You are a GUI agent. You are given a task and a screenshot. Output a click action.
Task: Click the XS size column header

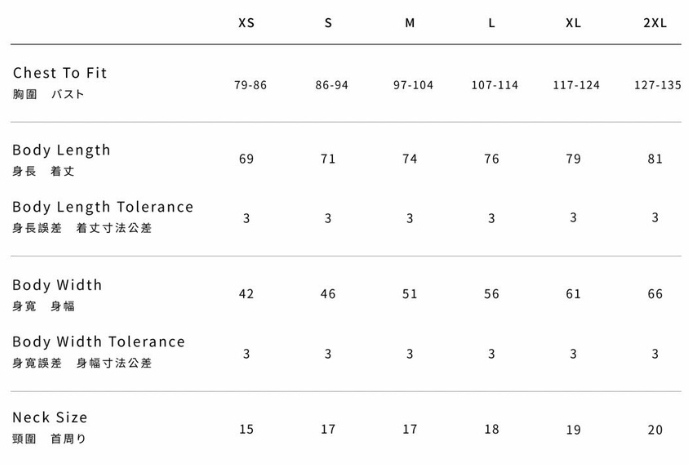pos(246,22)
